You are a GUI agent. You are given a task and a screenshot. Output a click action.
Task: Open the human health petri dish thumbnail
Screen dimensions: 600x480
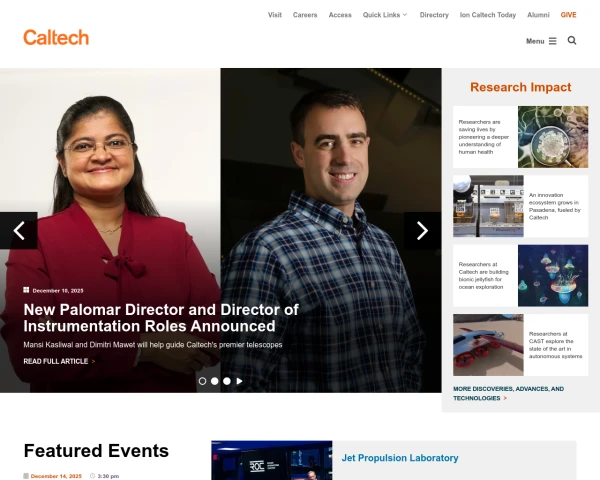(x=553, y=137)
